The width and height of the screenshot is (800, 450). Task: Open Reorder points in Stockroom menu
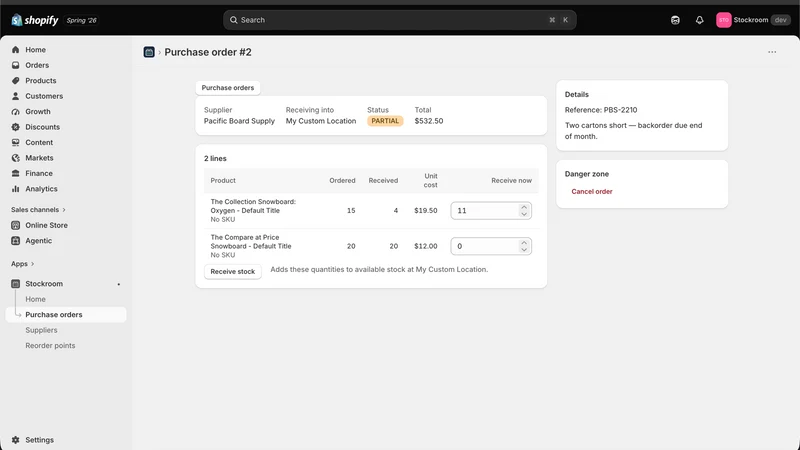(50, 345)
